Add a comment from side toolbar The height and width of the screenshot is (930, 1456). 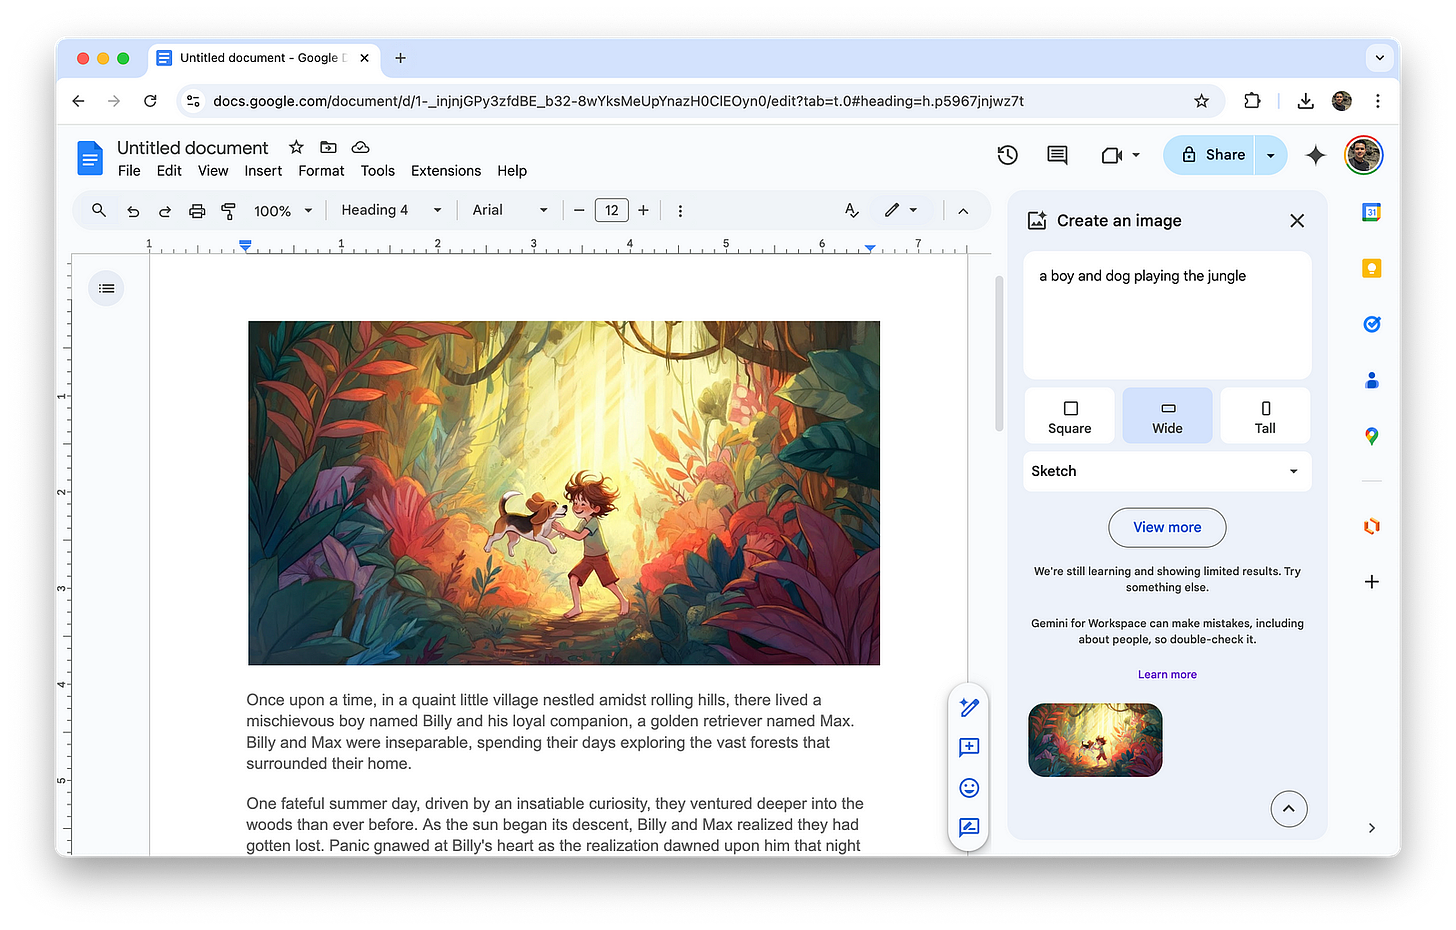[969, 747]
